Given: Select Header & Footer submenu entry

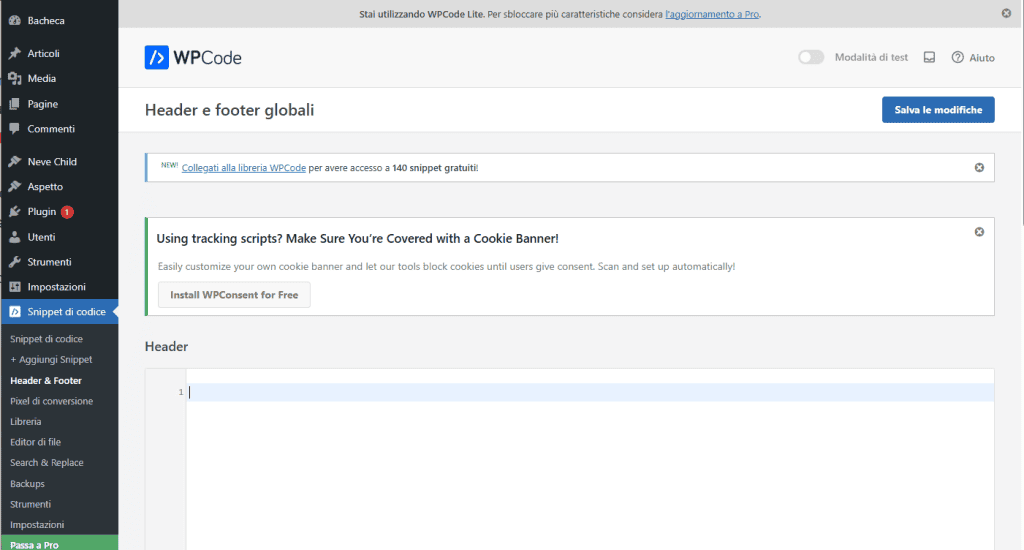Looking at the screenshot, I should [46, 380].
